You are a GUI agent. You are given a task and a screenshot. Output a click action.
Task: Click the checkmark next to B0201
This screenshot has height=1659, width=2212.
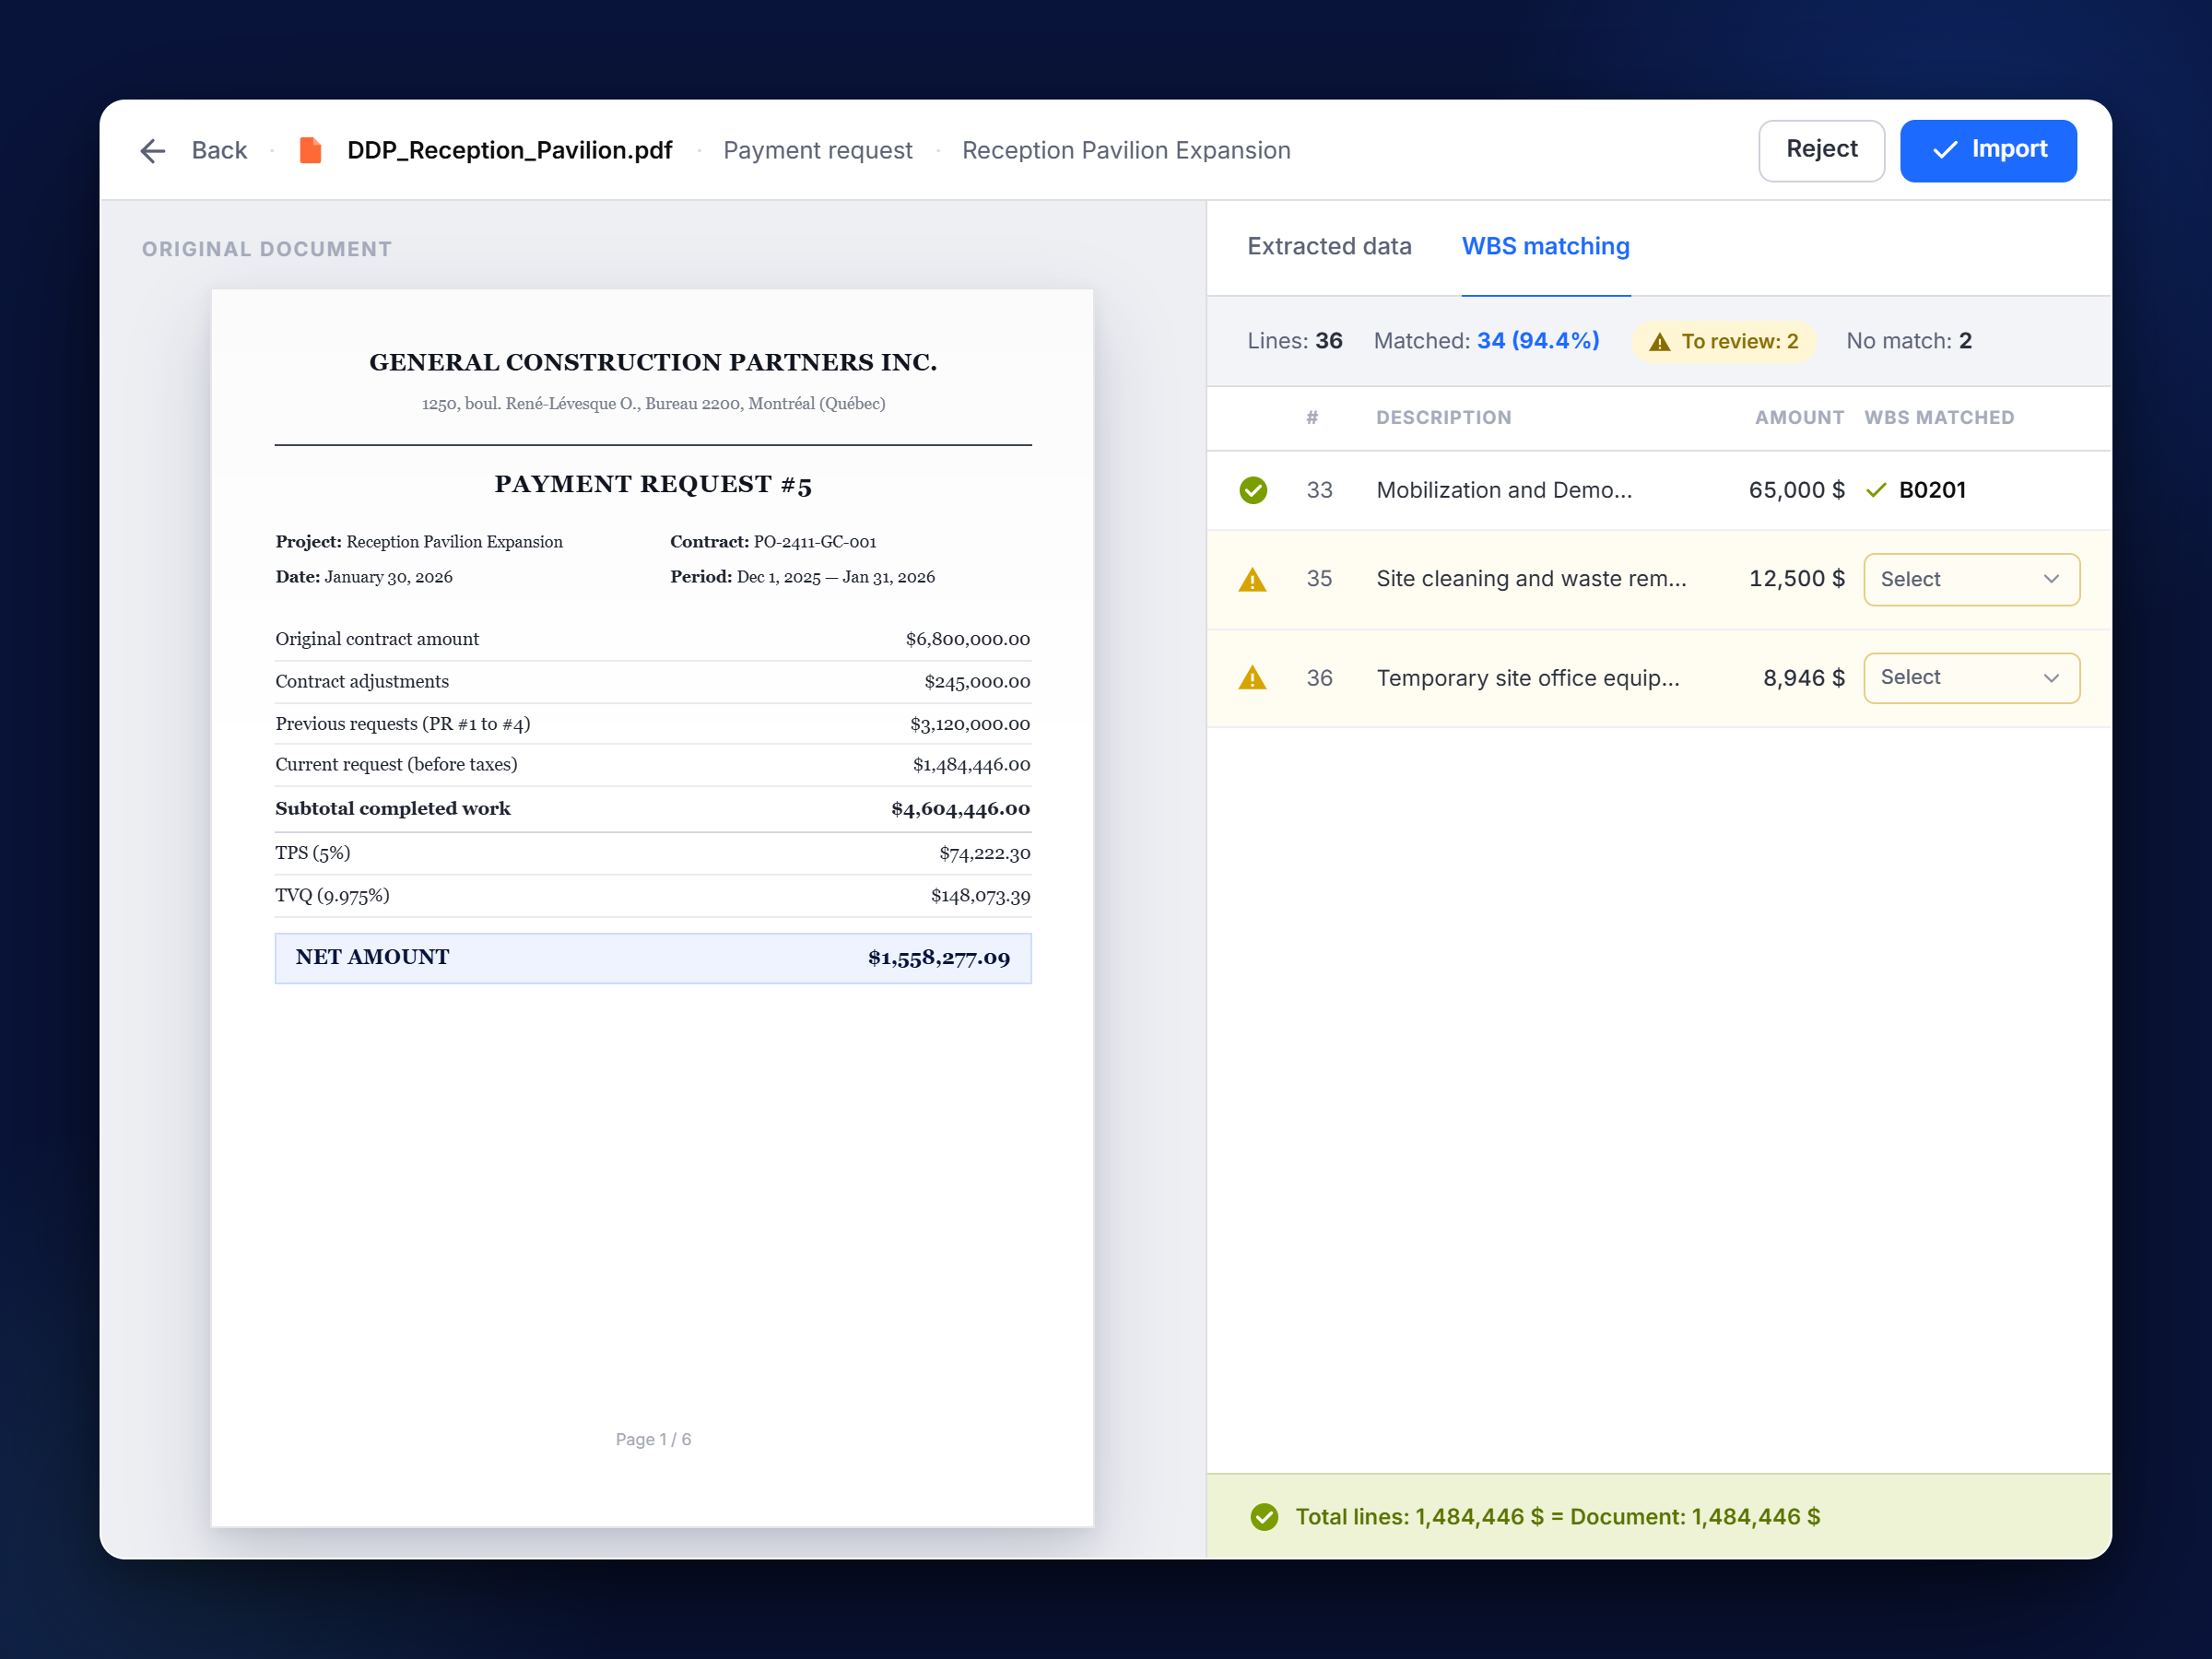pyautogui.click(x=1876, y=490)
